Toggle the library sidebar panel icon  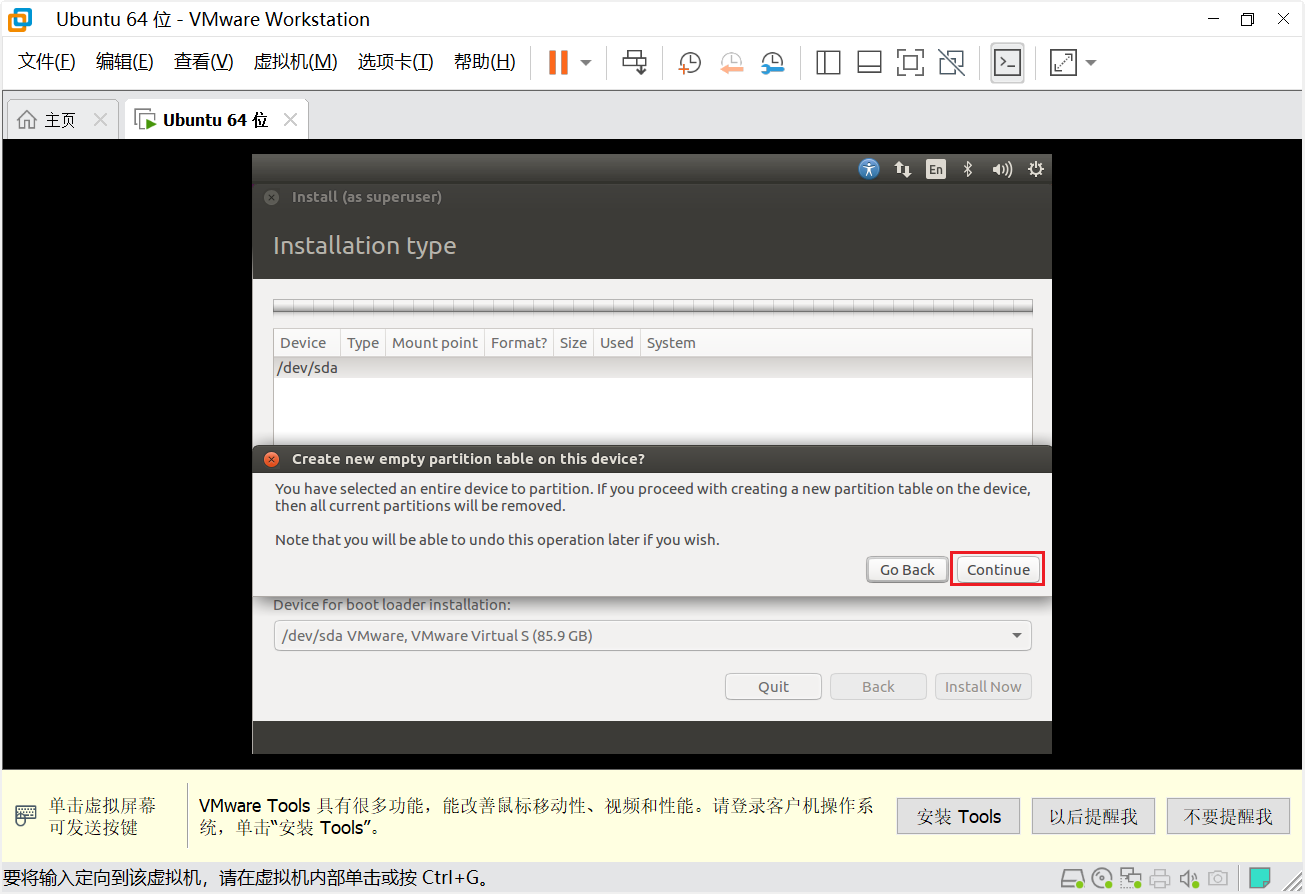(828, 63)
